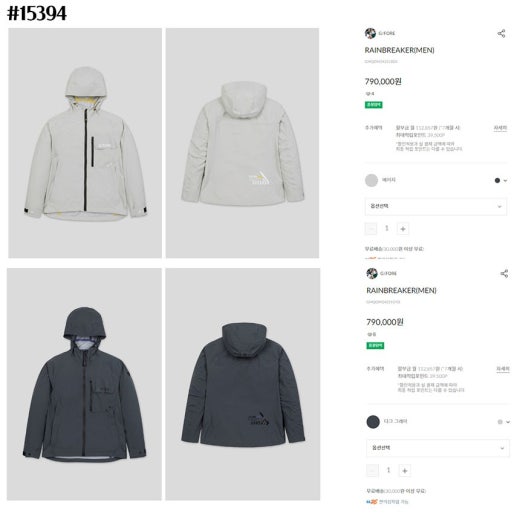Open details link in top listing benefits section
The height and width of the screenshot is (528, 520).
pyautogui.click(x=500, y=128)
